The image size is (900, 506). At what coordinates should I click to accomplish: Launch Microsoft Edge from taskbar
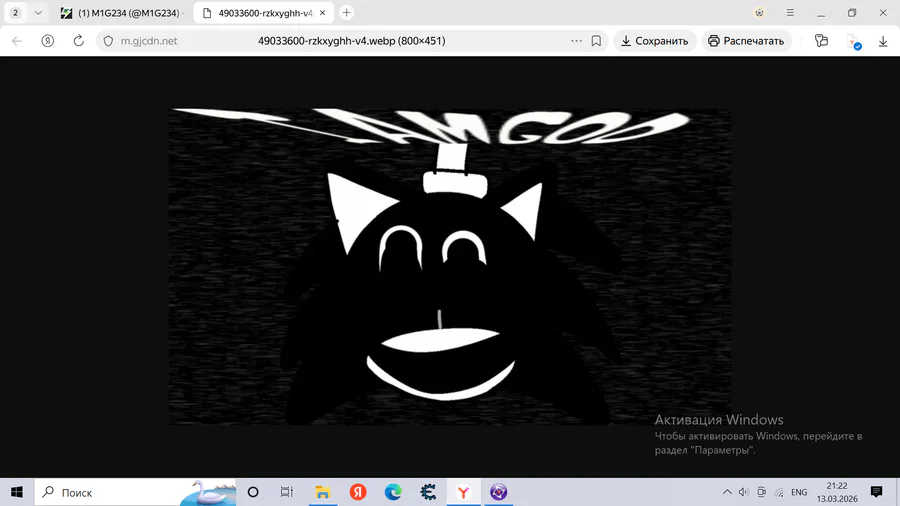[393, 492]
